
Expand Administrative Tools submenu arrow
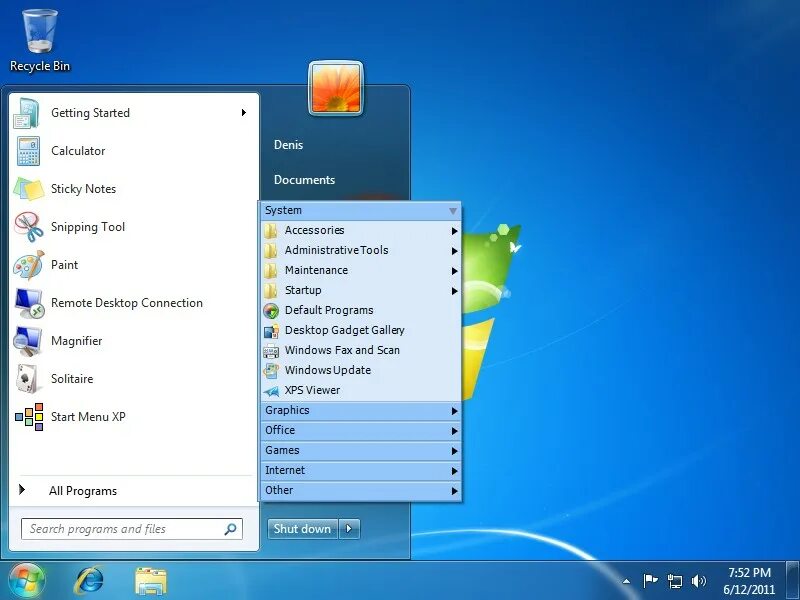[x=454, y=251]
